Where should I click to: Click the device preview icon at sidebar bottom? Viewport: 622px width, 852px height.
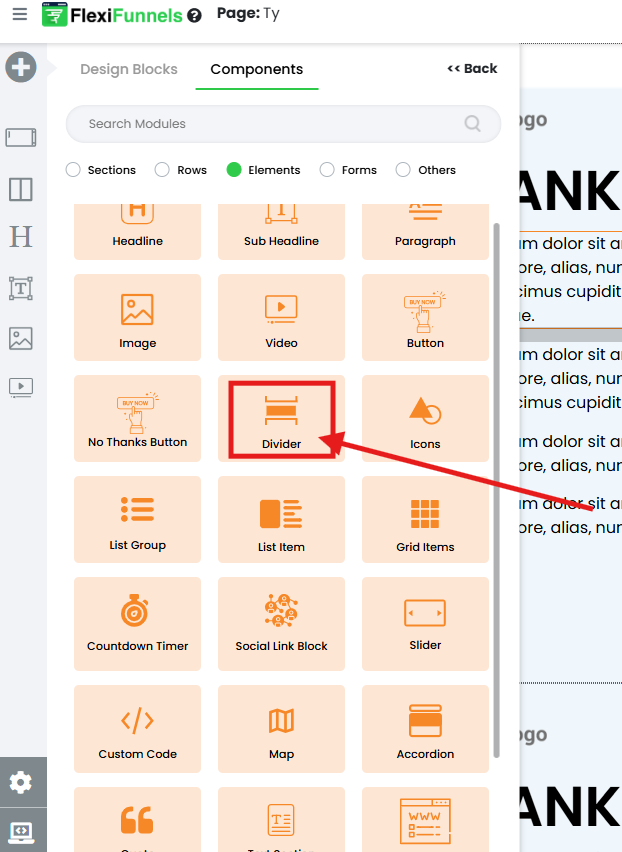click(x=21, y=830)
